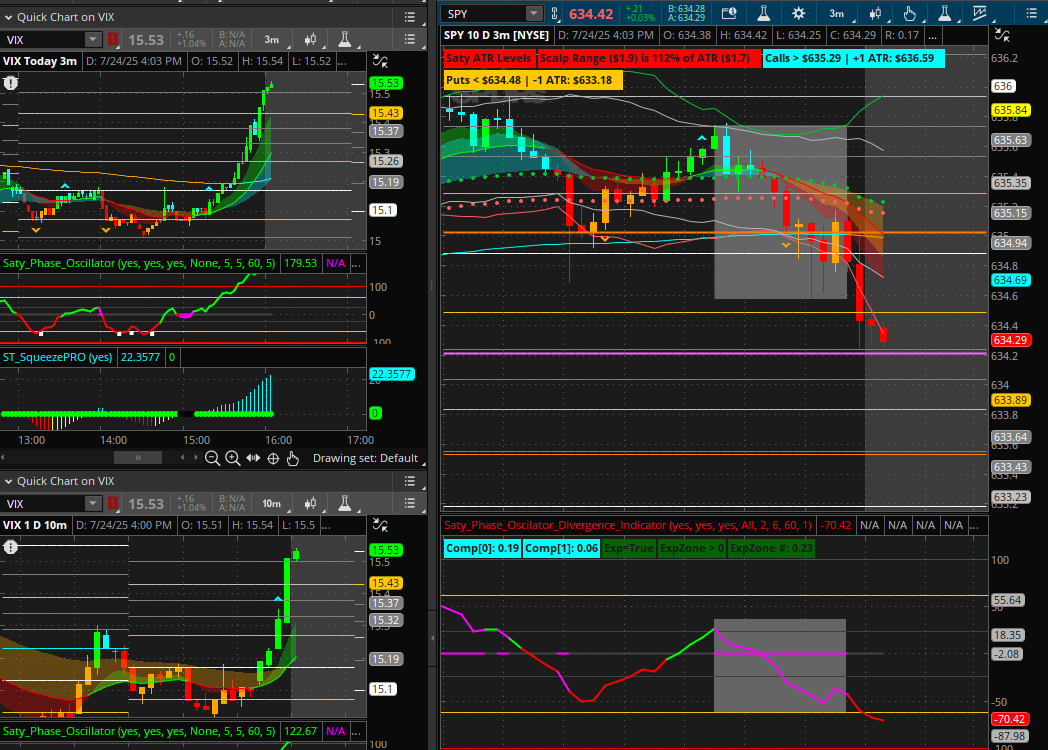The image size is (1048, 750).
Task: Expand the top Saty_Phase_Oscillator '...' values
Action: (x=356, y=263)
